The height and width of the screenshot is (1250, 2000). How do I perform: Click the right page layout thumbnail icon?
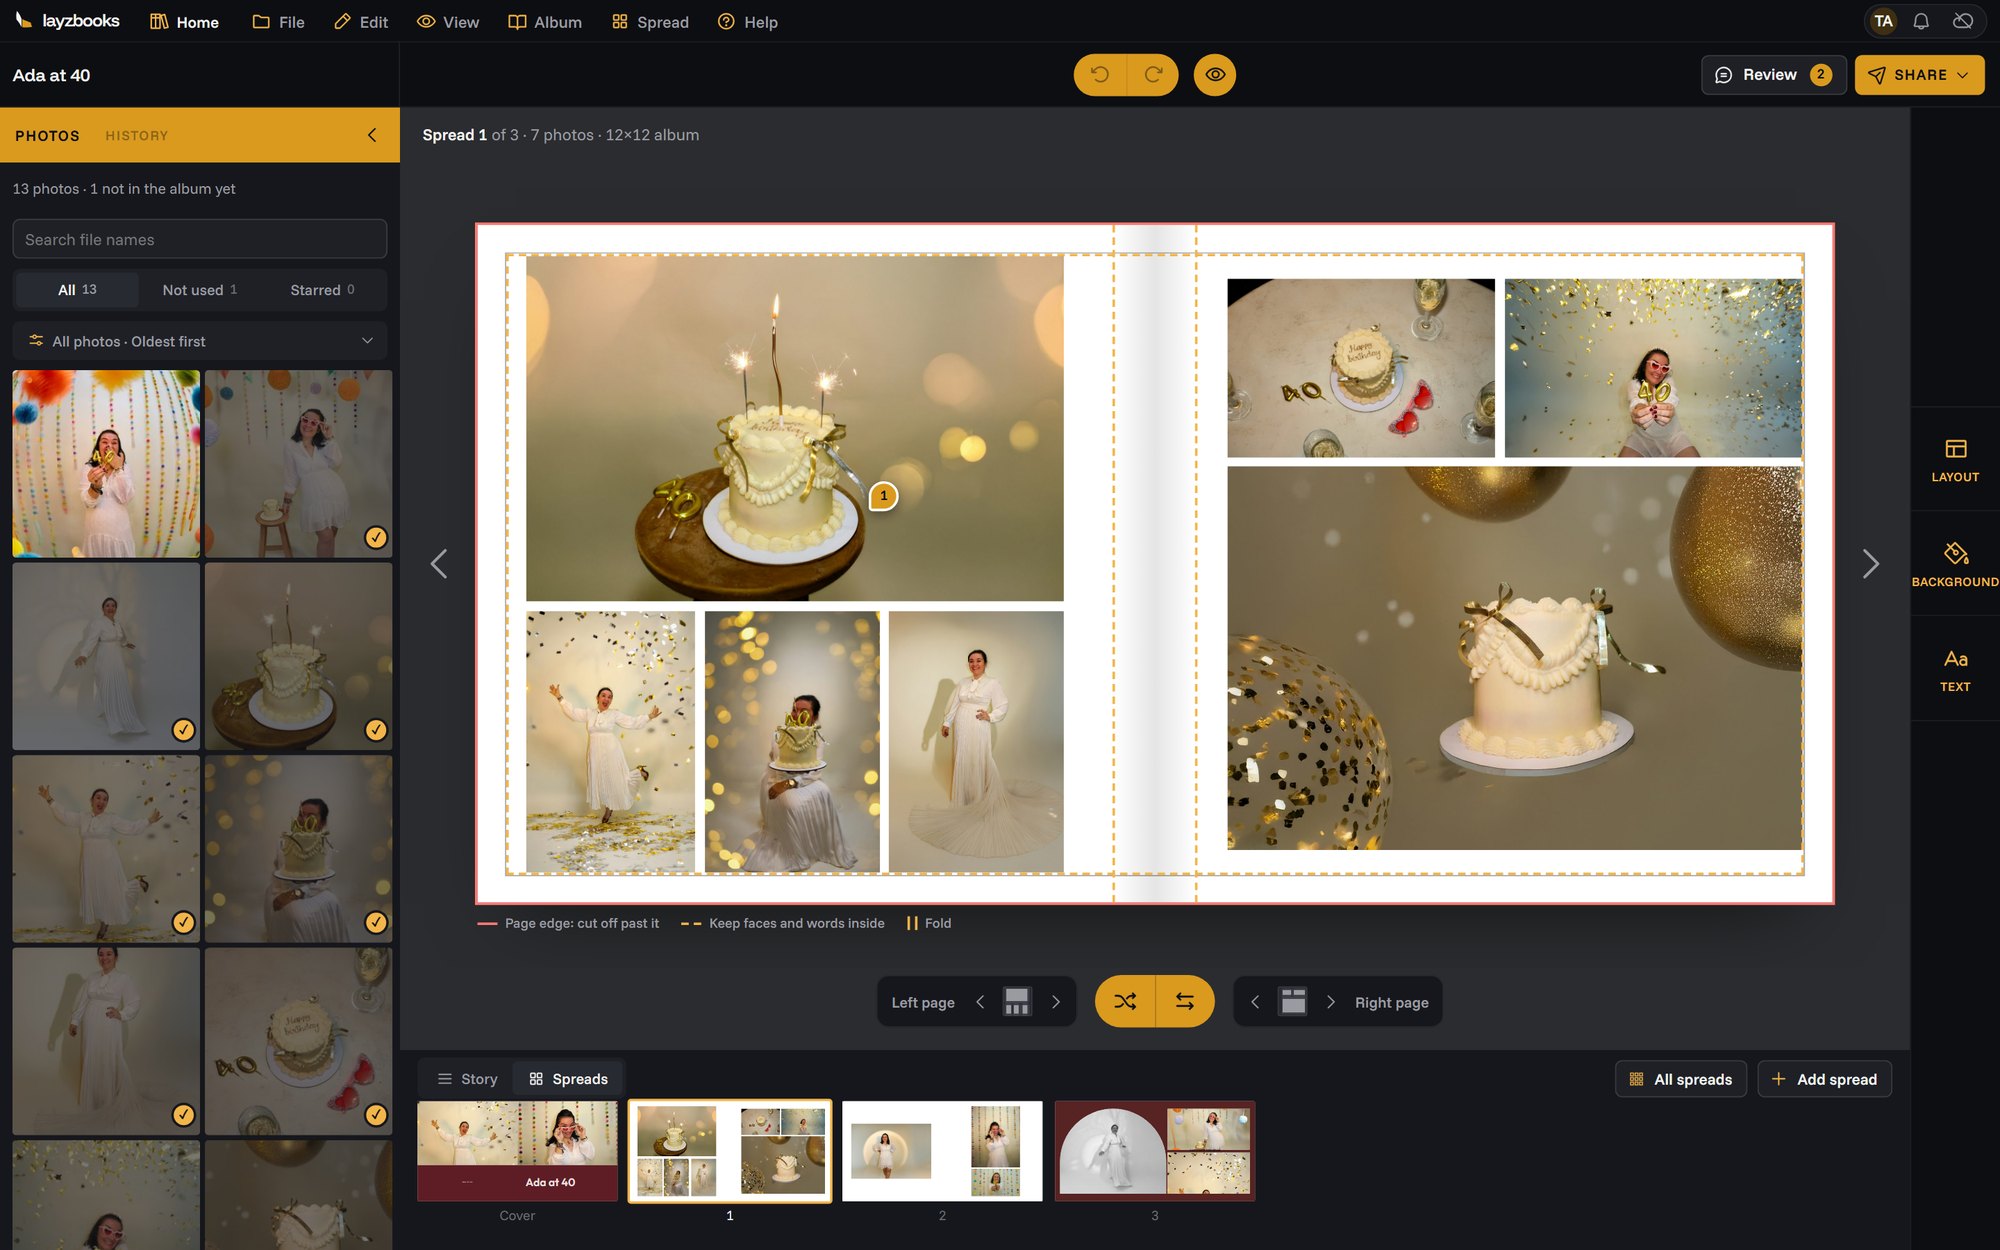tap(1293, 1002)
